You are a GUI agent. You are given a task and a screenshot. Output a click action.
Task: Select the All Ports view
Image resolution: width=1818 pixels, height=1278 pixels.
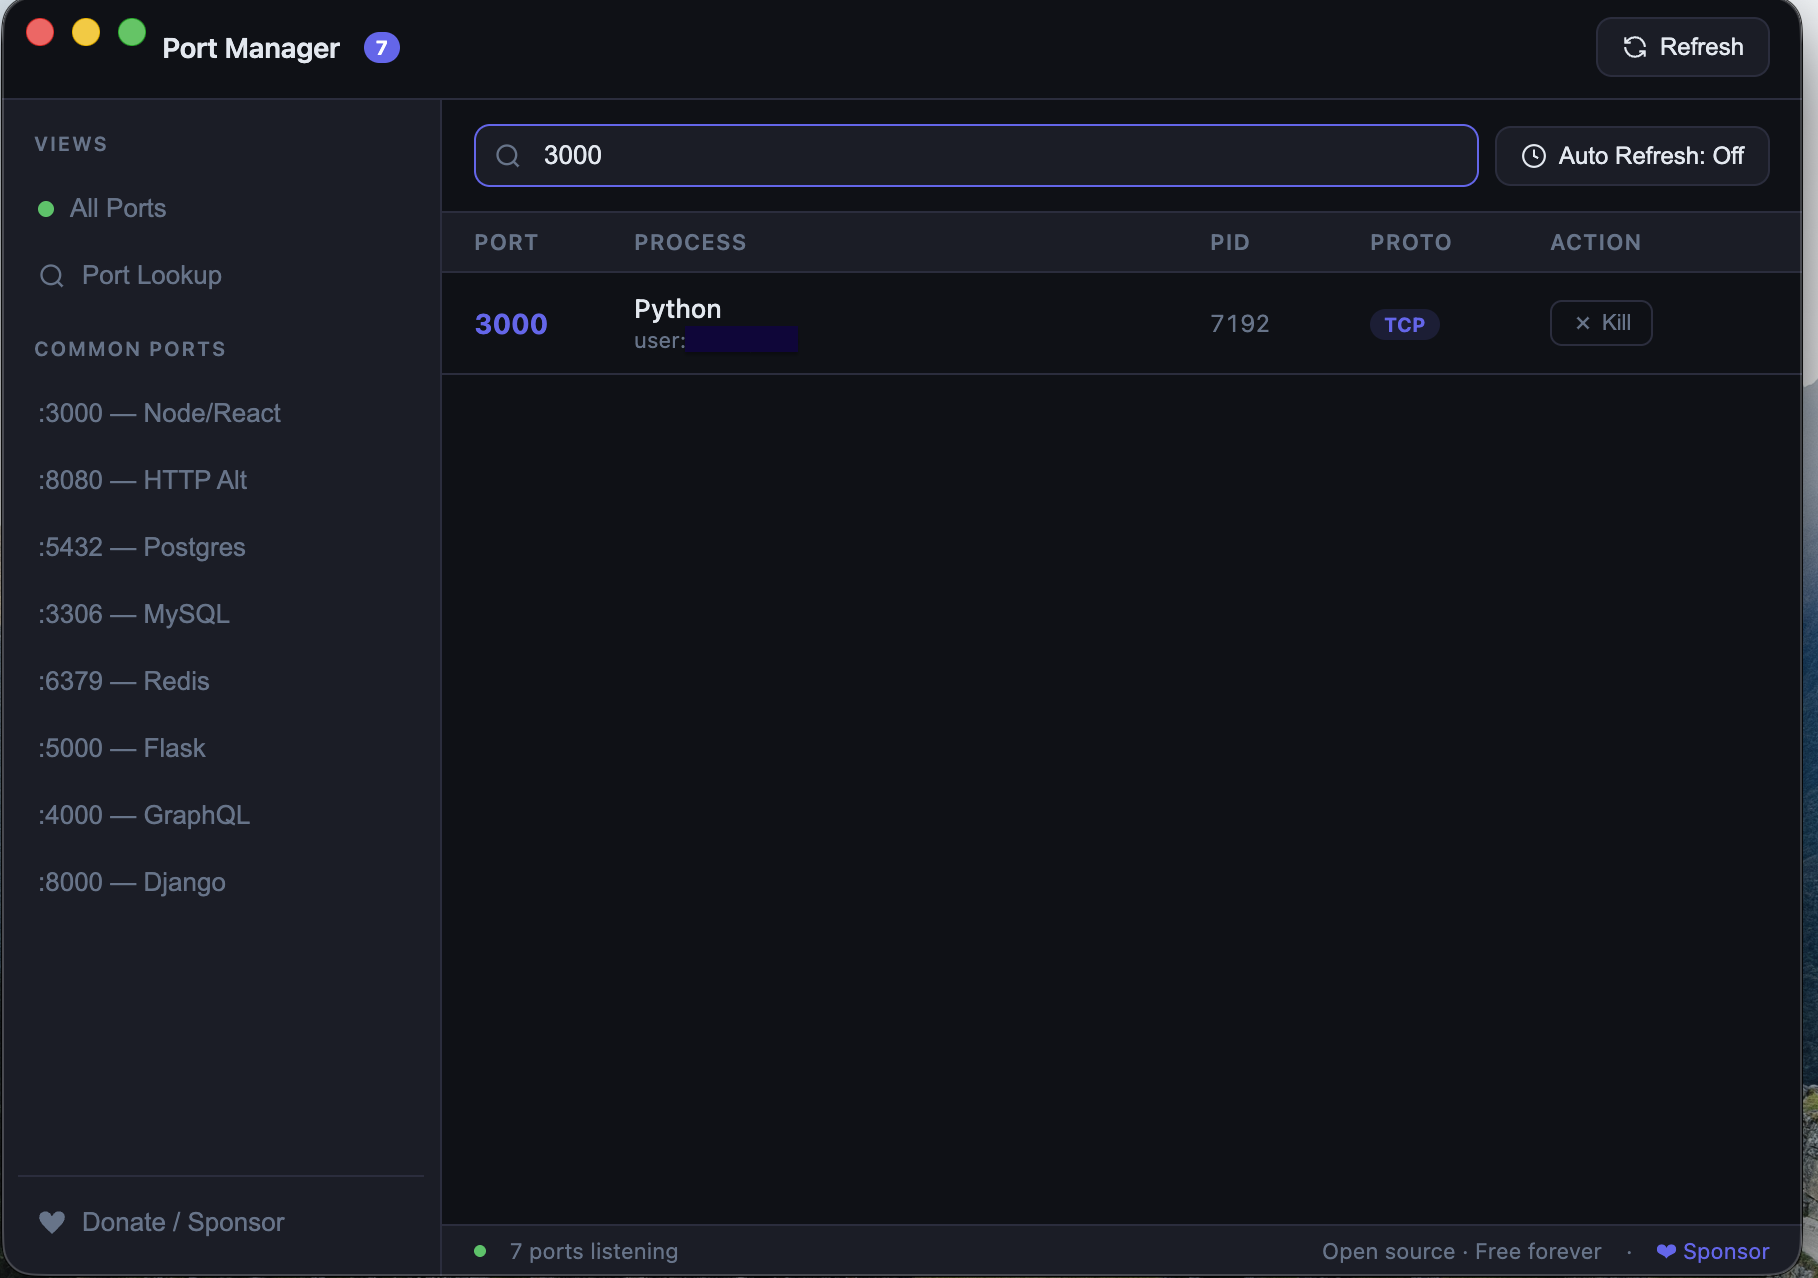(117, 208)
